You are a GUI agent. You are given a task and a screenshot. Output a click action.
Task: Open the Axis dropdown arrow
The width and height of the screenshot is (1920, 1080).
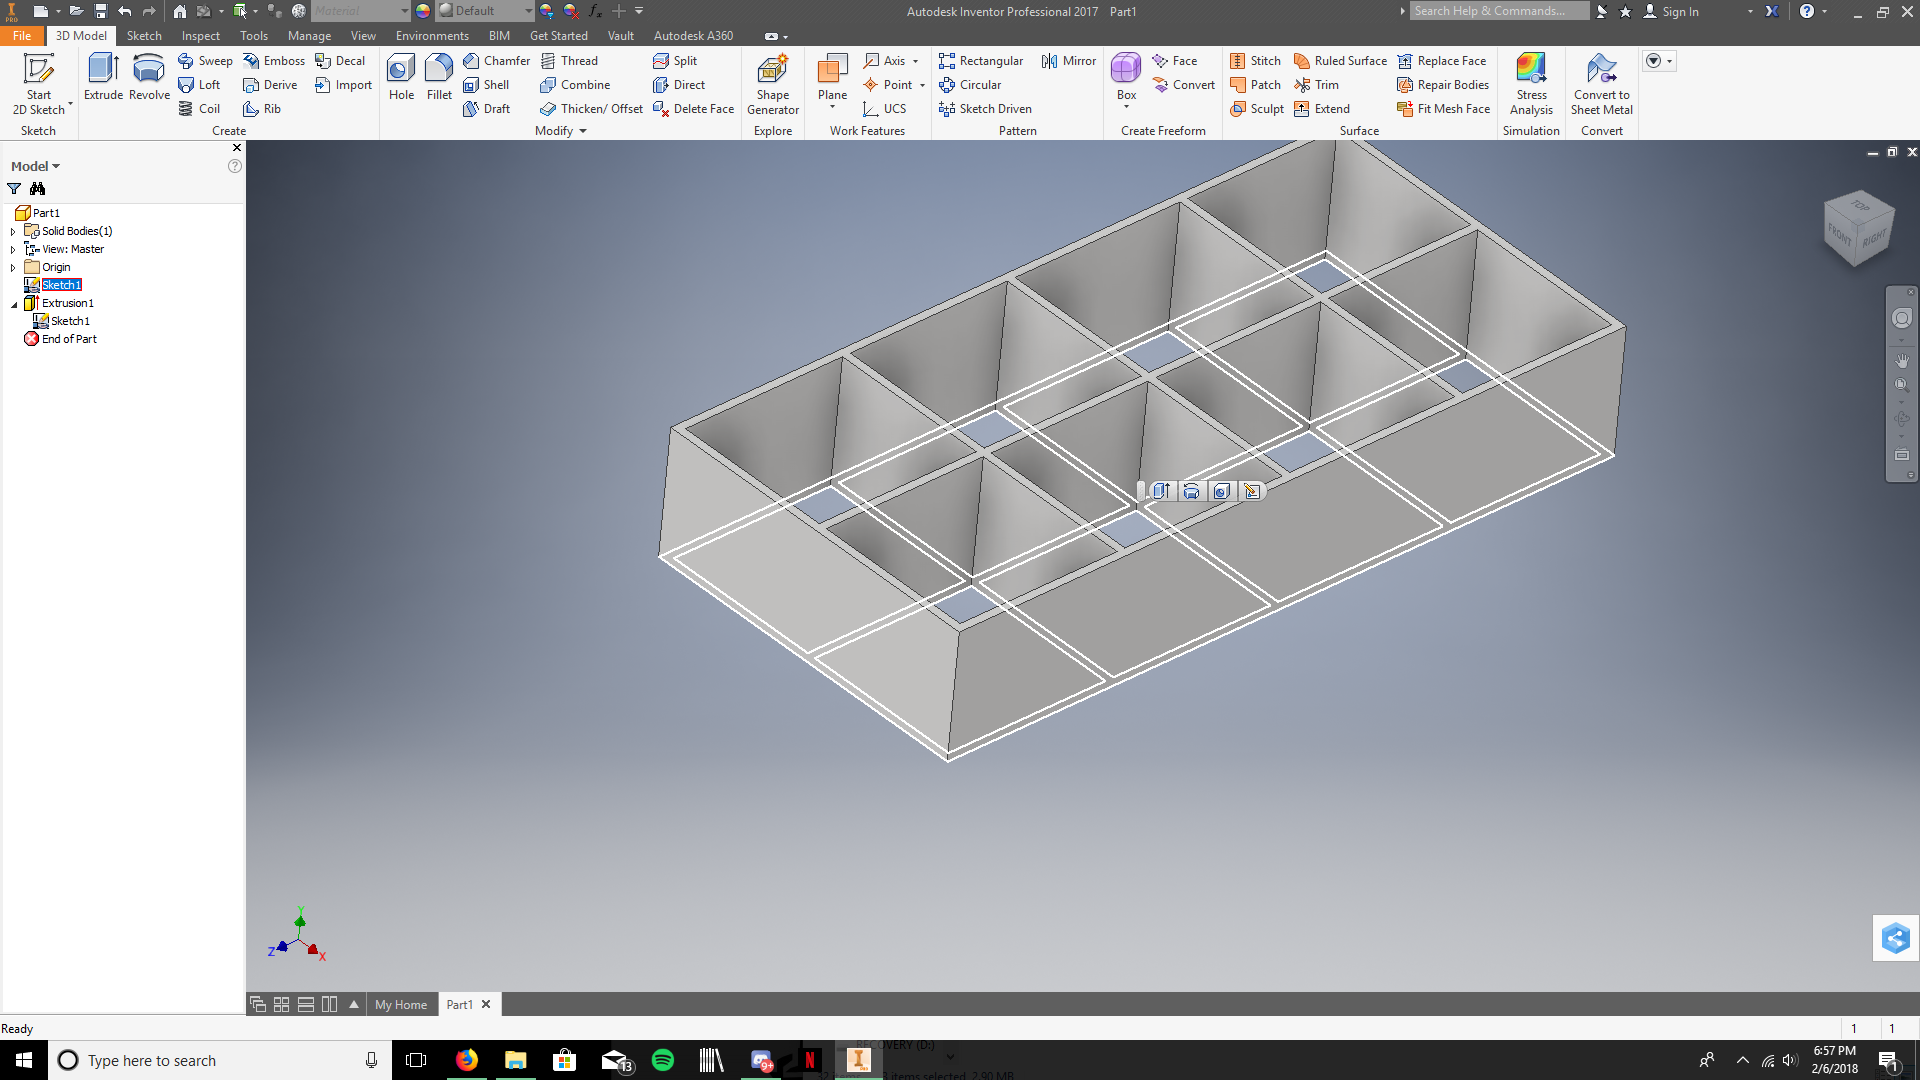[915, 61]
